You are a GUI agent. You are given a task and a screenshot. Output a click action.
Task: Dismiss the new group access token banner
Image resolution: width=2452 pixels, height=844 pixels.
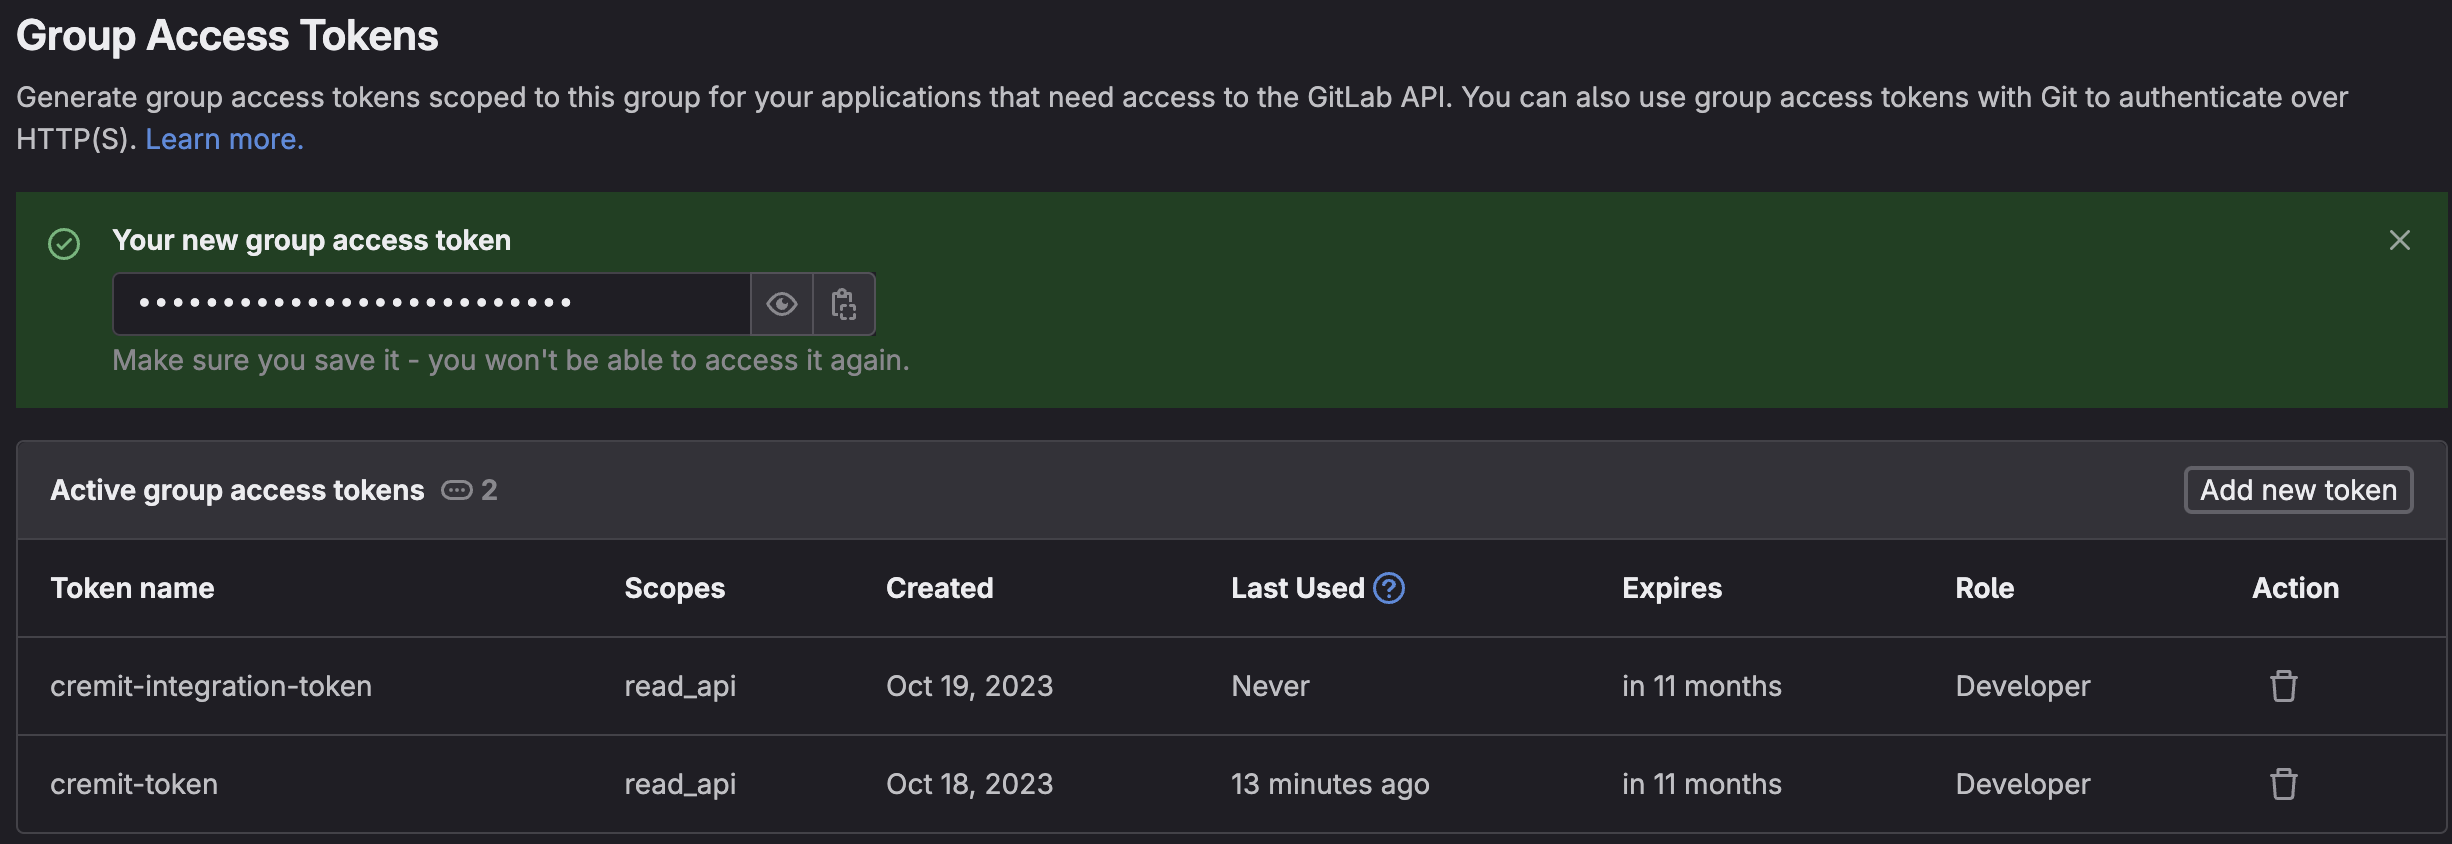coord(2399,240)
